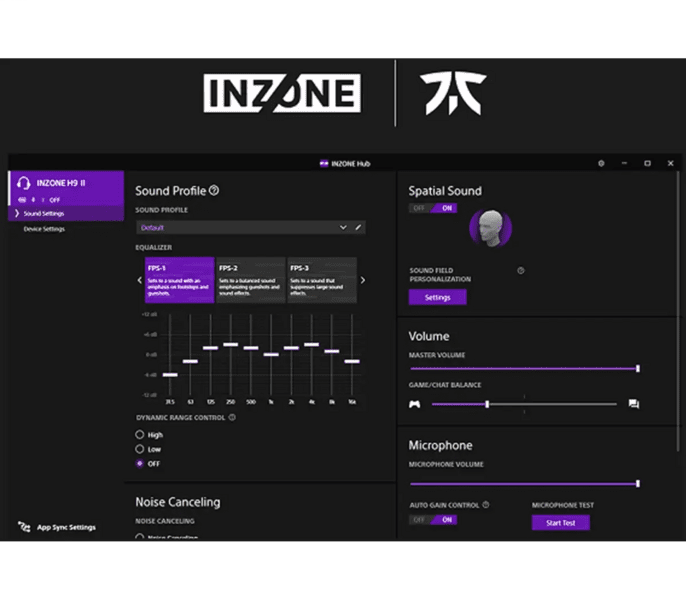Click the pencil icon to edit sound profile
Viewport: 686px width, 600px height.
pos(359,227)
